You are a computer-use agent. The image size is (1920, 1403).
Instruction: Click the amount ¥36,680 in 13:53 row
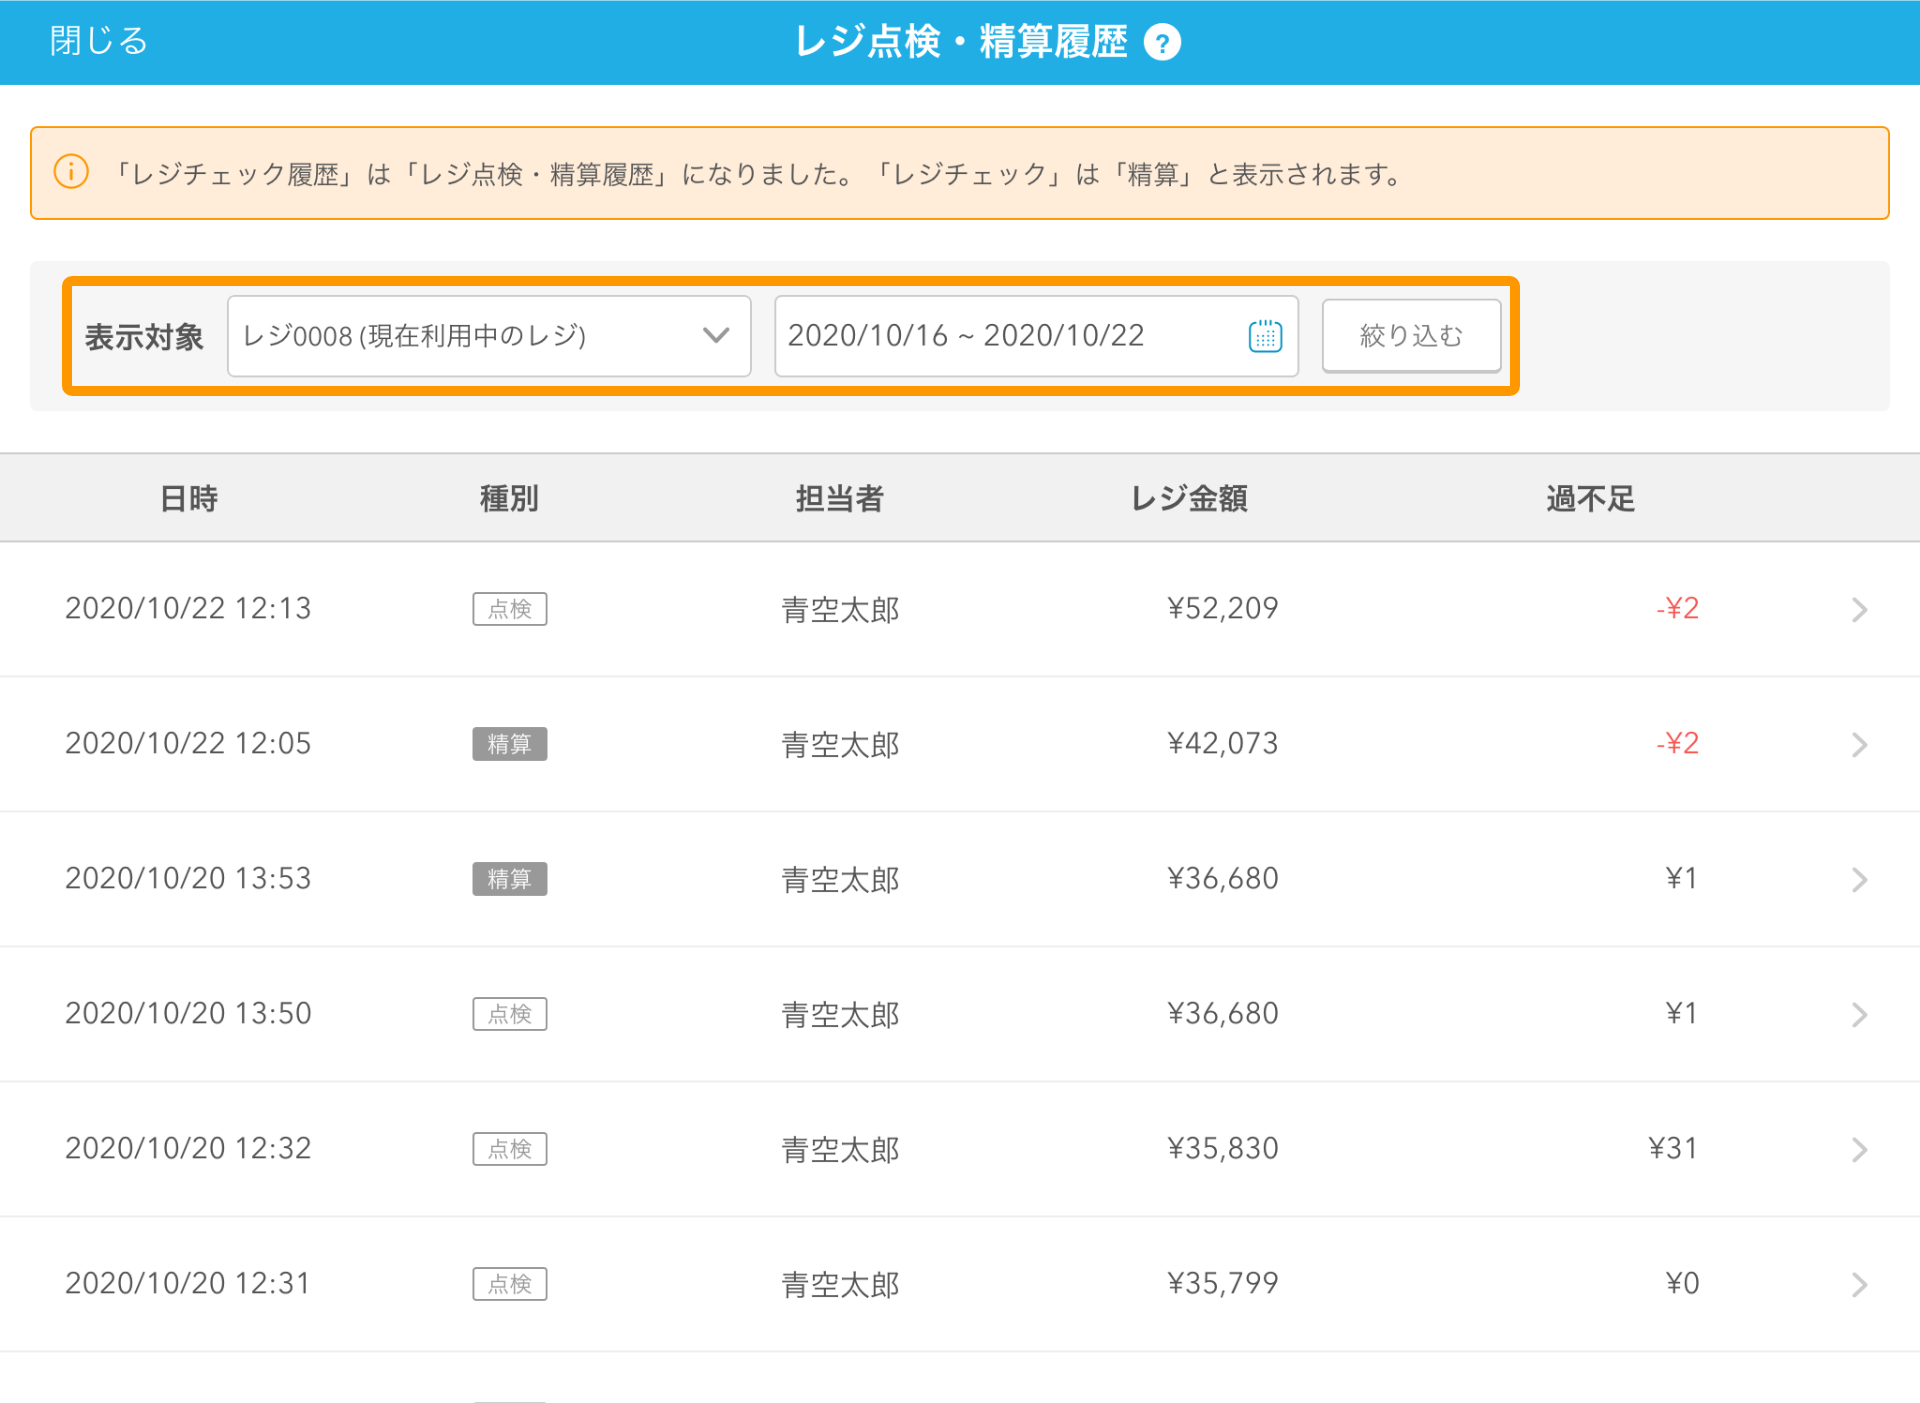pos(1223,878)
